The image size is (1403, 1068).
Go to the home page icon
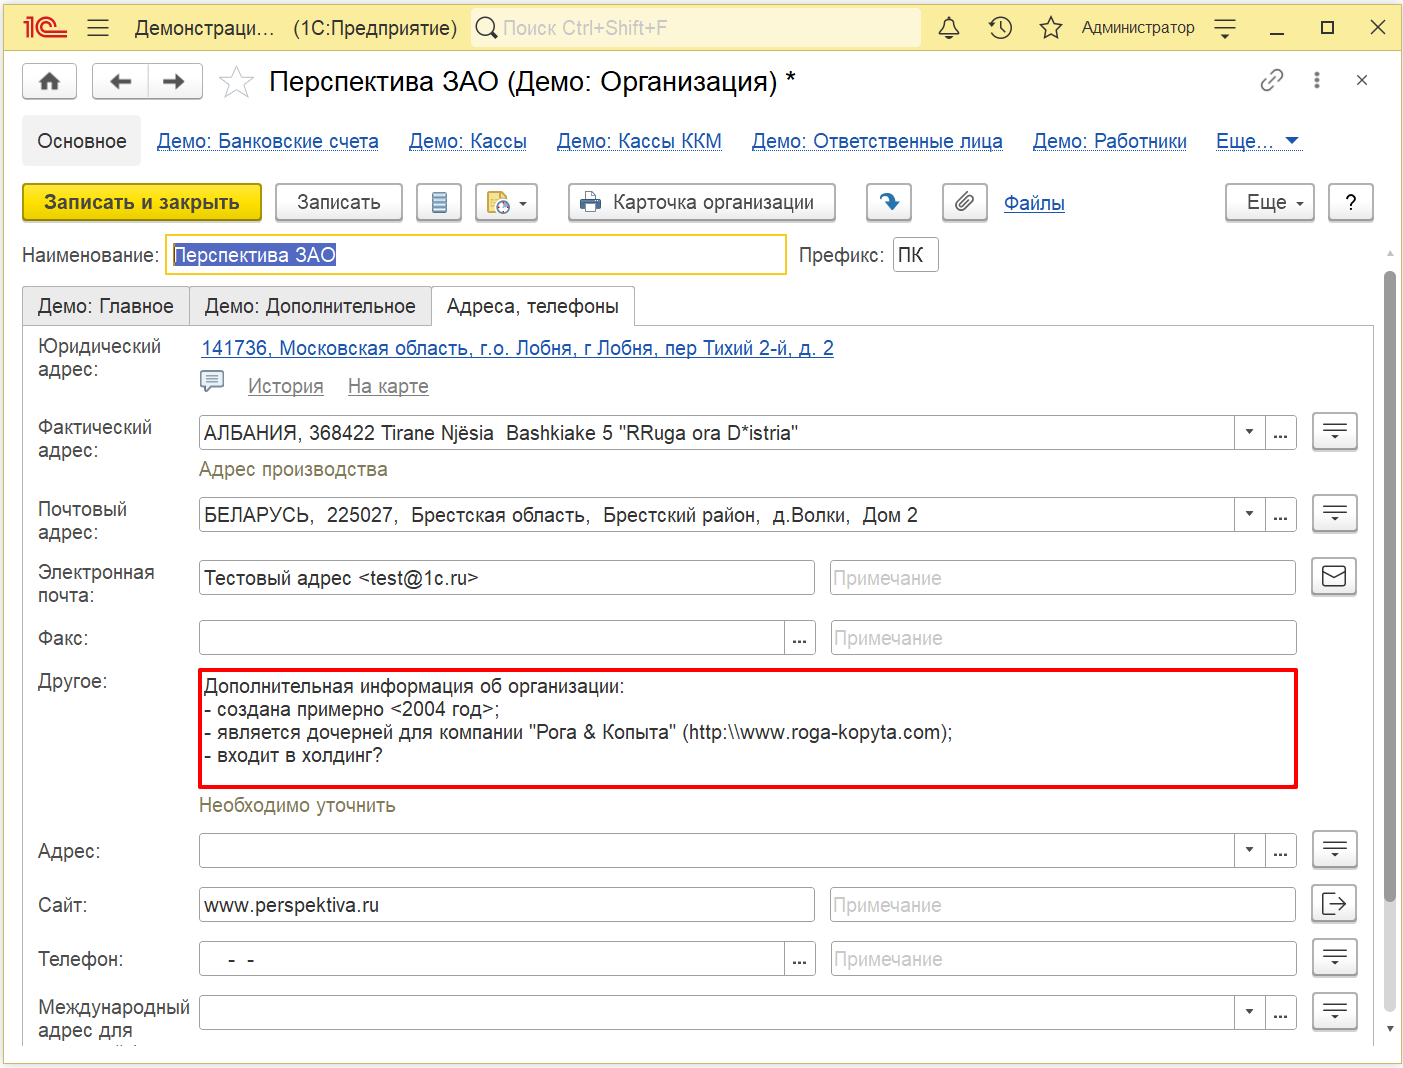[49, 81]
